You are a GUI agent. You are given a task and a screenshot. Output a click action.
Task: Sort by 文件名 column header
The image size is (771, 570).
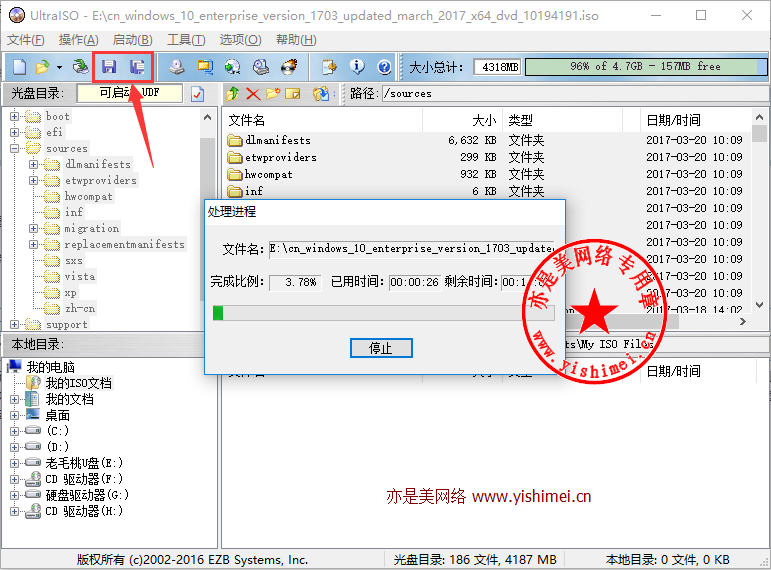323,120
